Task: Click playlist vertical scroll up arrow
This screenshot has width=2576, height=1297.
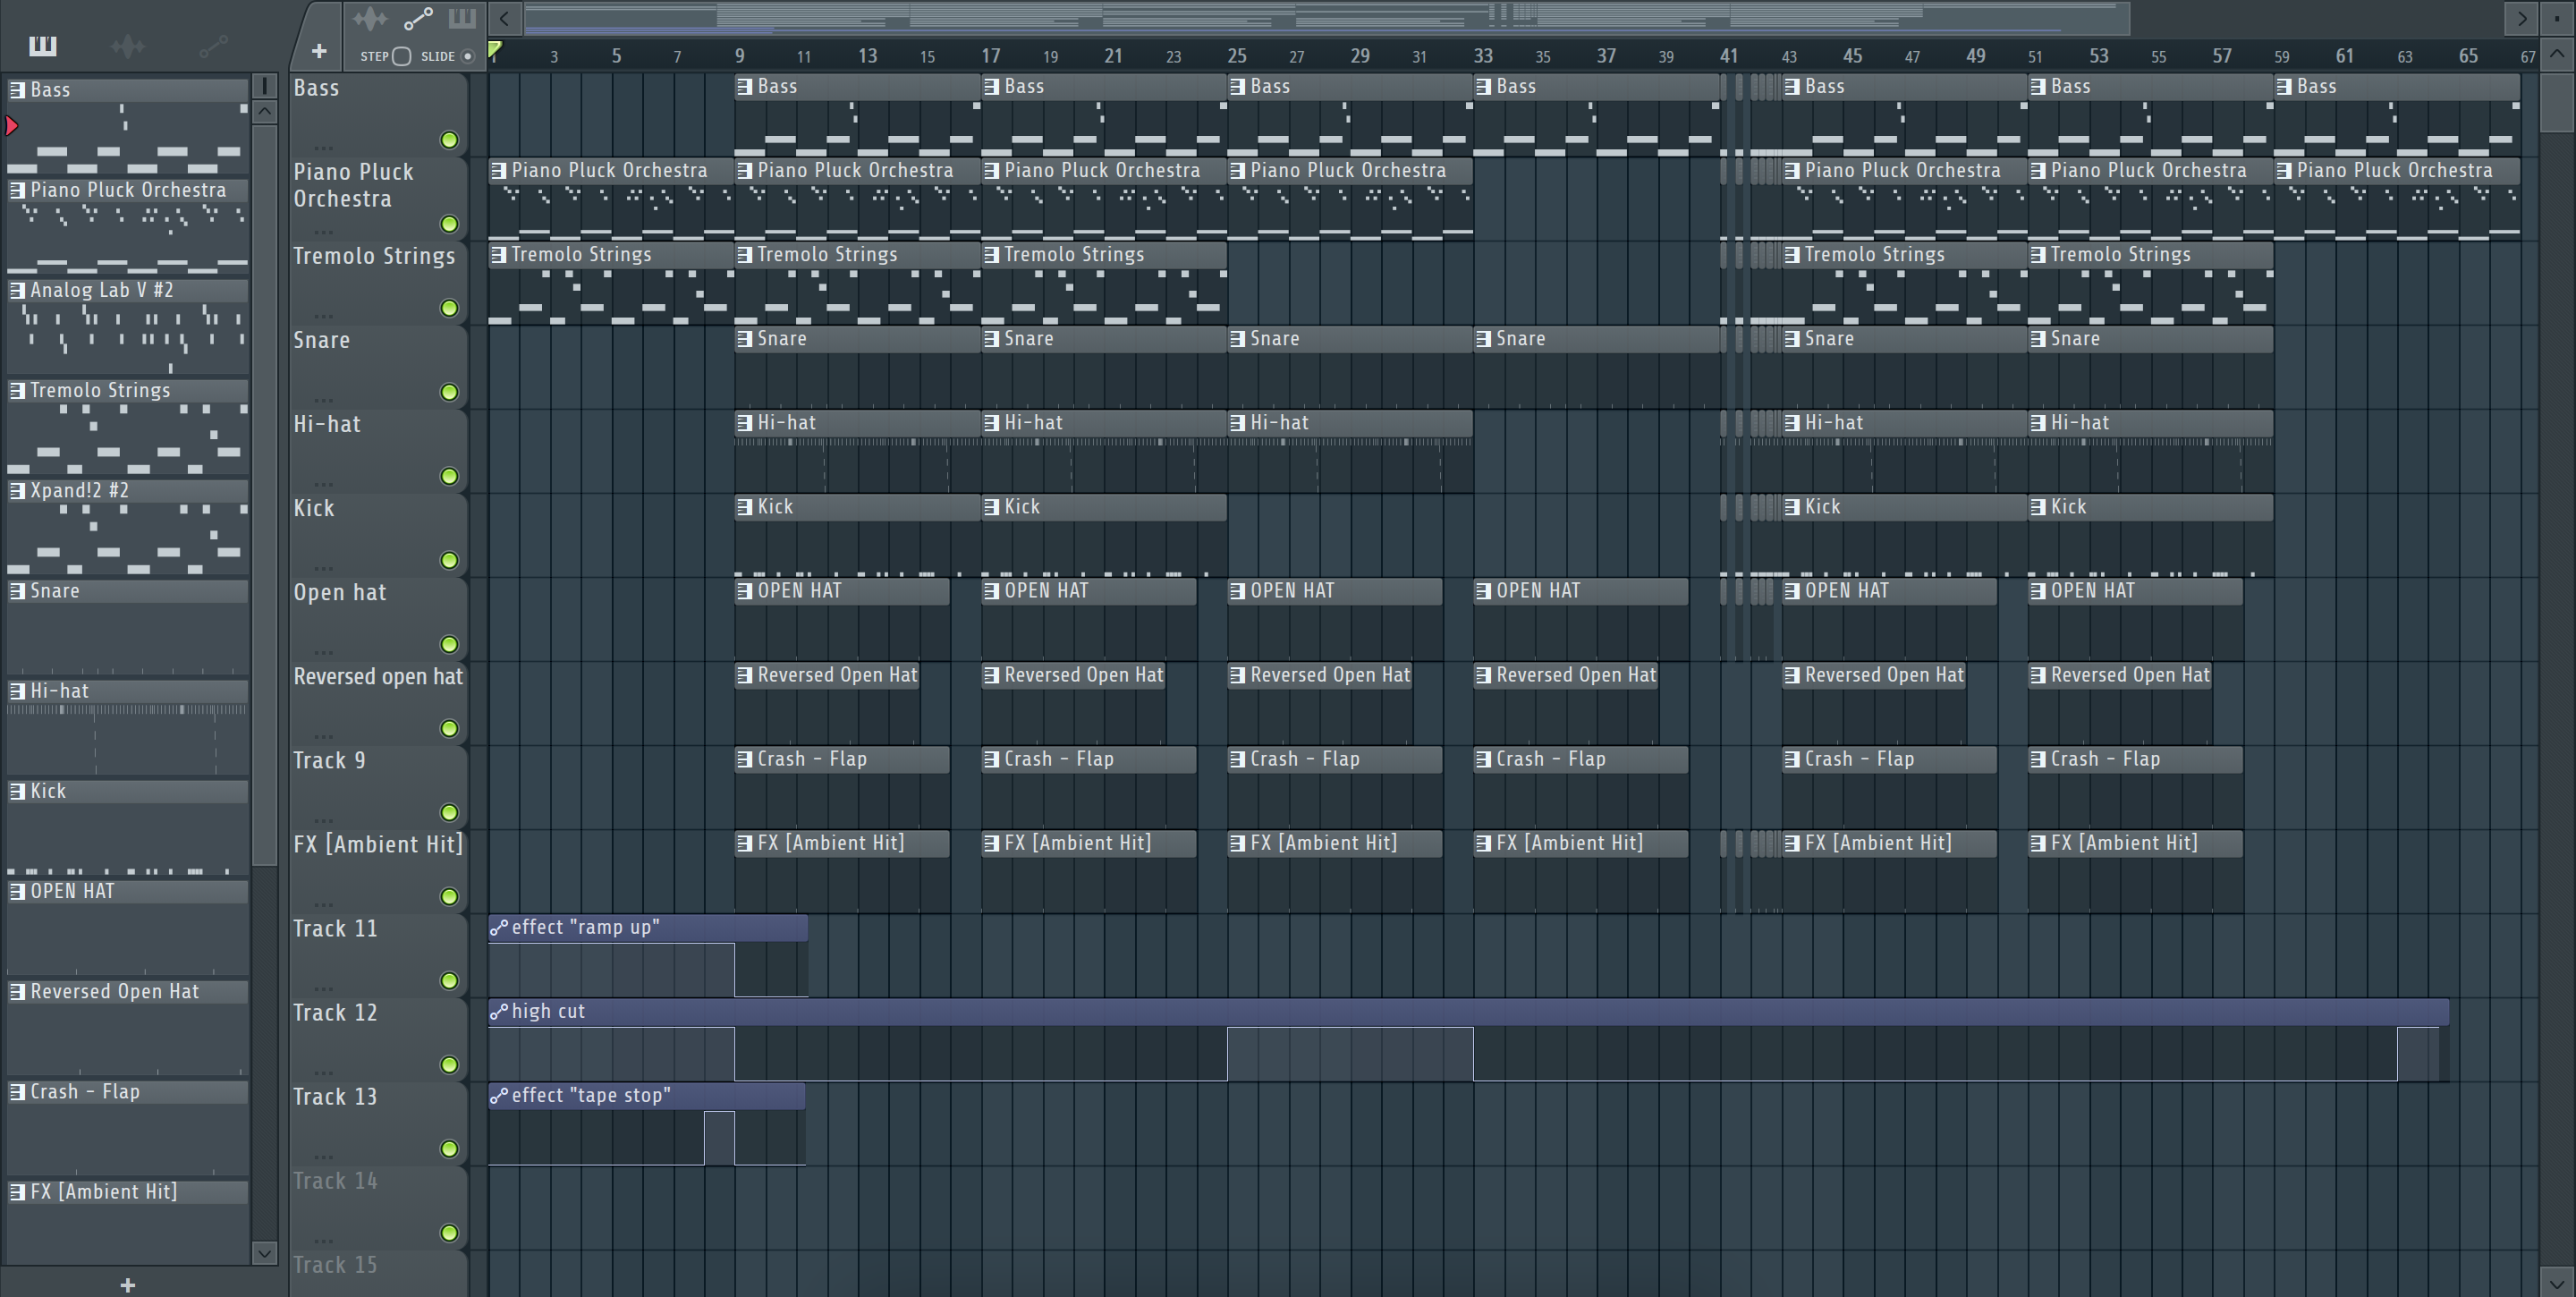Action: (2557, 55)
